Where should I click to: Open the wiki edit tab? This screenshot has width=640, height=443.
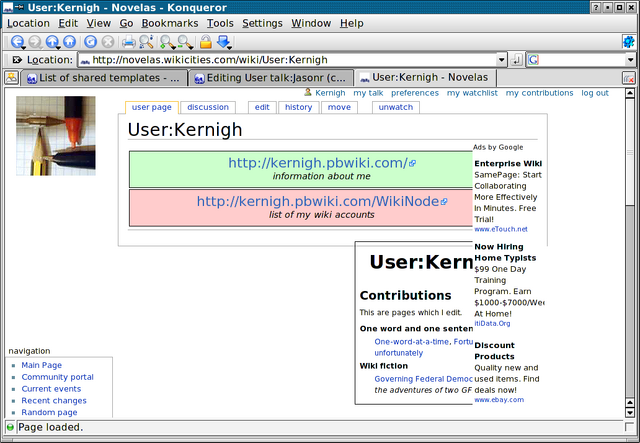click(262, 107)
